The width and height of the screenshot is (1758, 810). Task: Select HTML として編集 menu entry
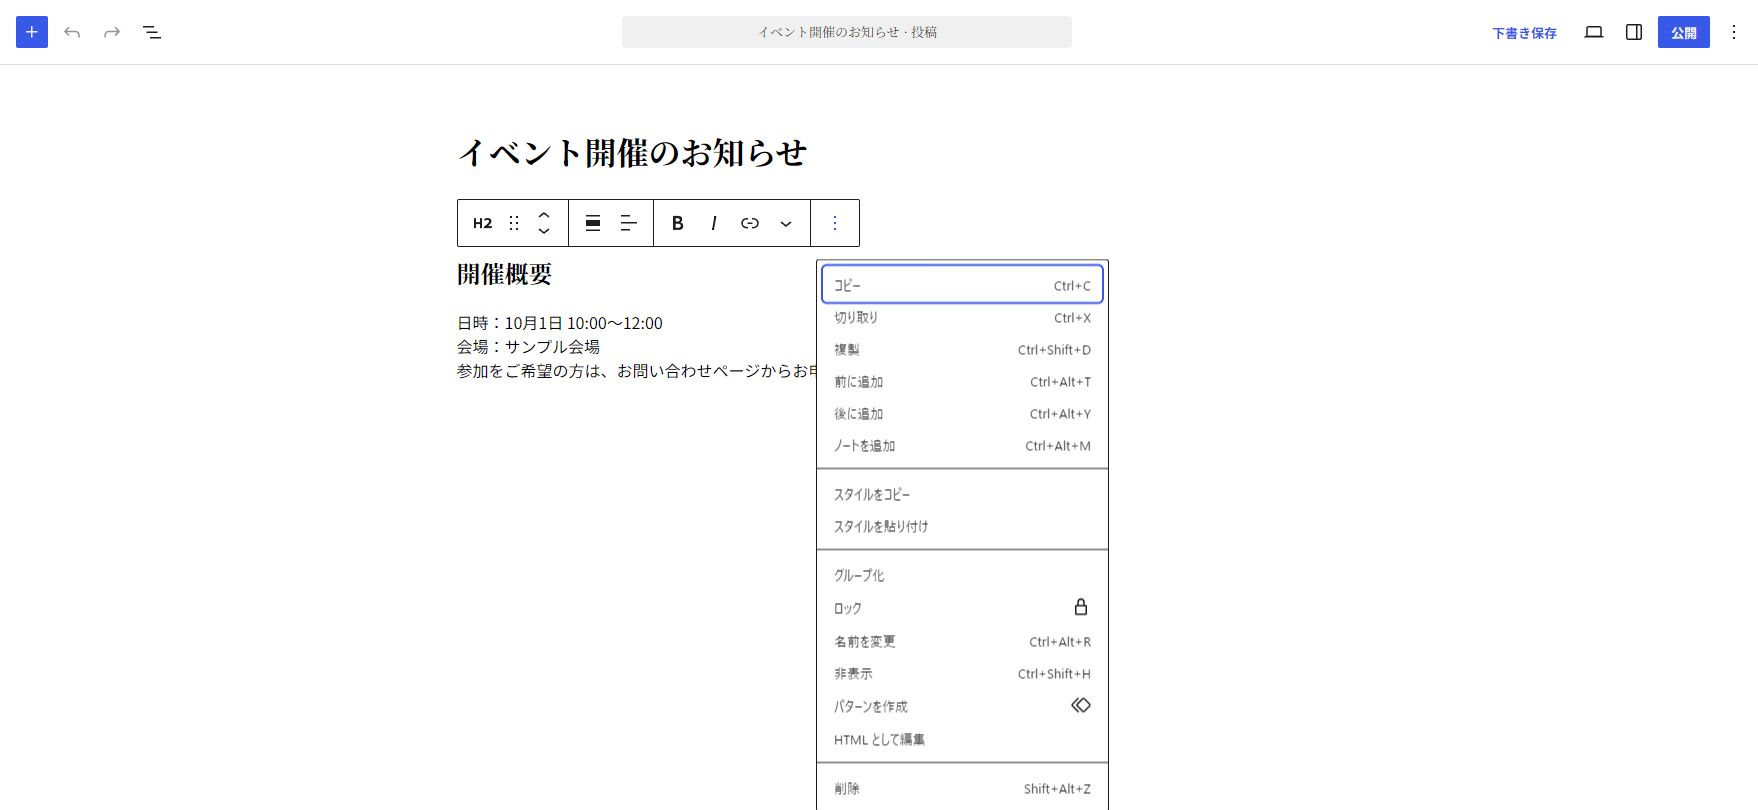962,740
